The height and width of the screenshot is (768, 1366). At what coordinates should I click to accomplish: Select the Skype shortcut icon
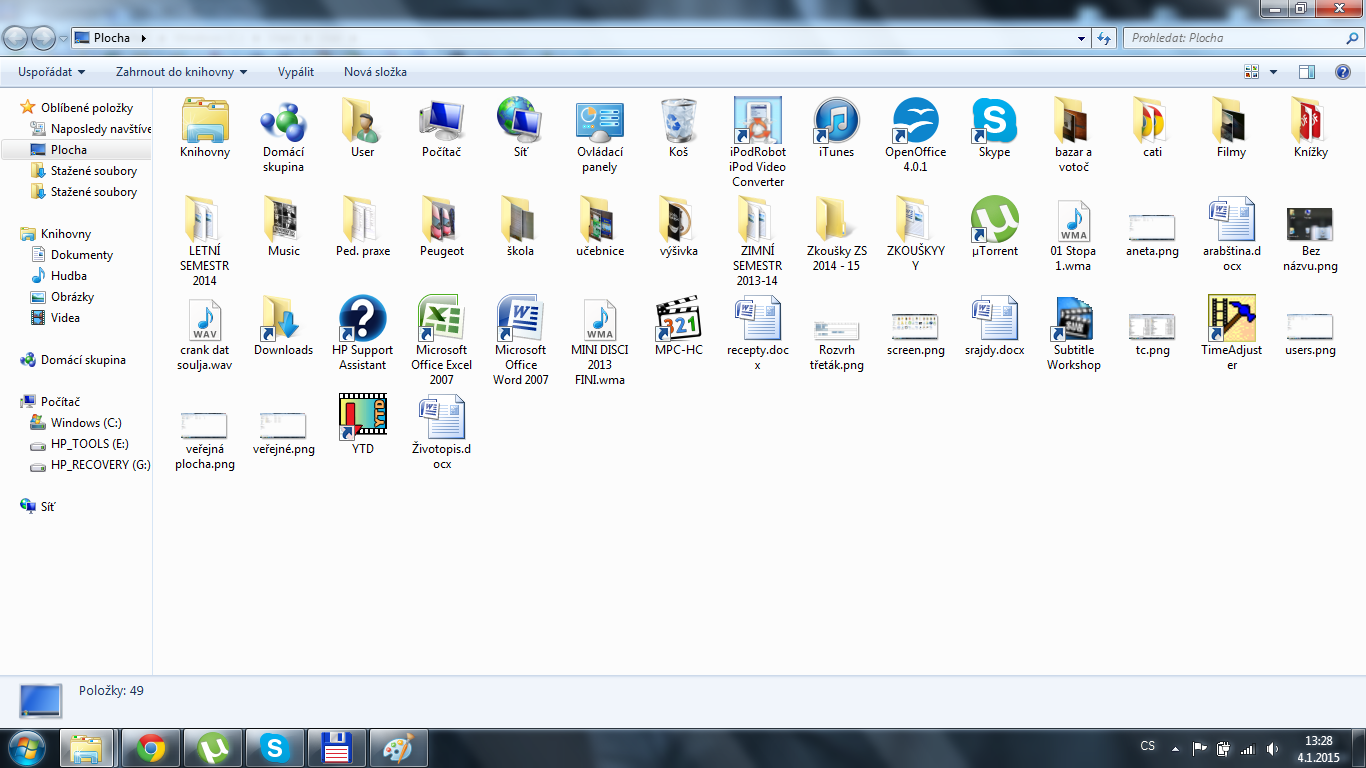click(994, 121)
